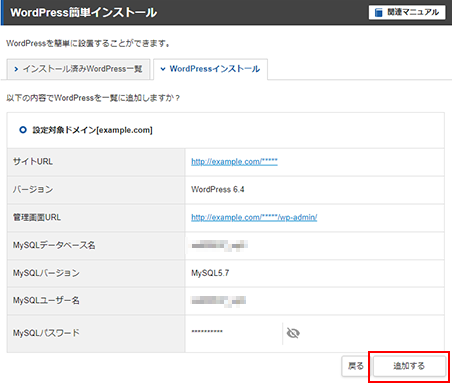The width and height of the screenshot is (452, 388).
Task: Open the wp-admin management URL link
Action: click(254, 217)
